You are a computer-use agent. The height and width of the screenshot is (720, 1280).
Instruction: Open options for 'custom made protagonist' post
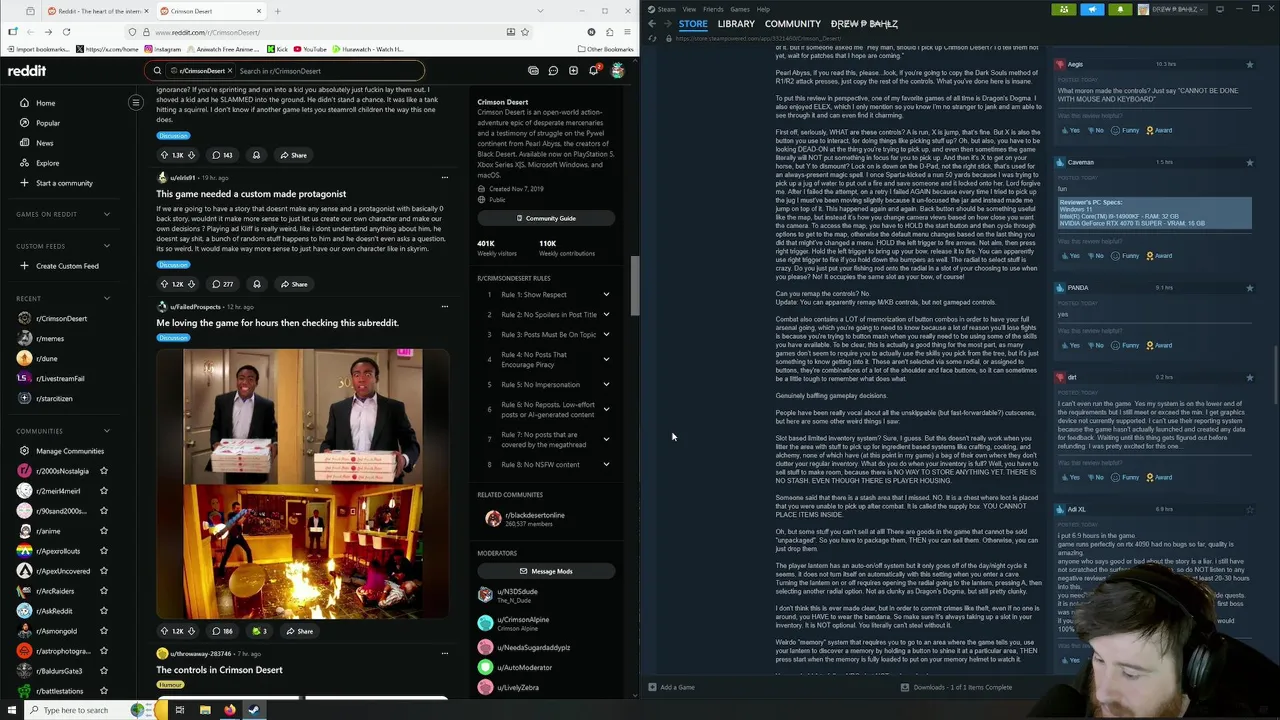[x=444, y=178]
